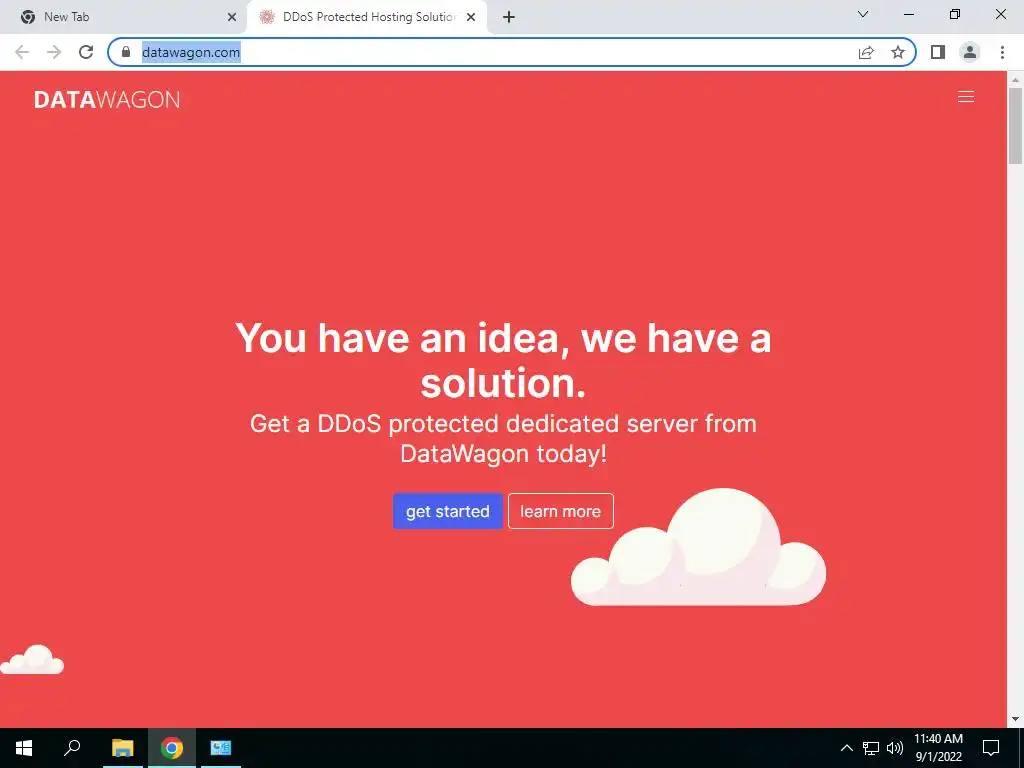Open a new browser tab

pyautogui.click(x=509, y=17)
